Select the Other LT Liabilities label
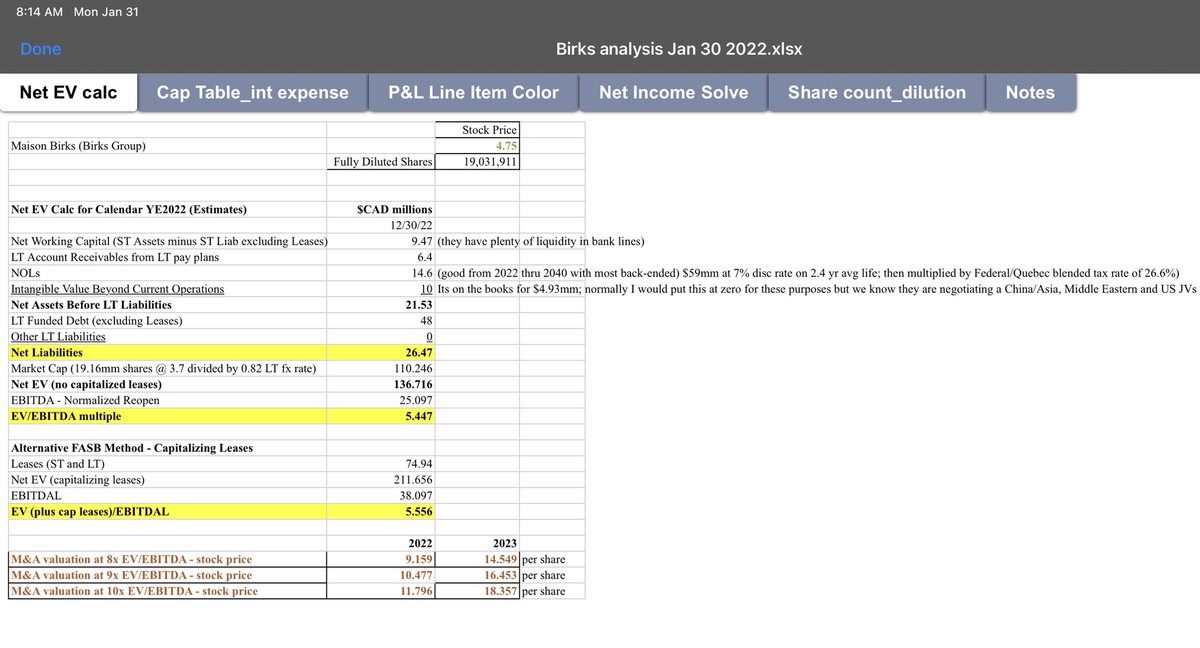Viewport: 1200px width, 648px height. pyautogui.click(x=57, y=336)
